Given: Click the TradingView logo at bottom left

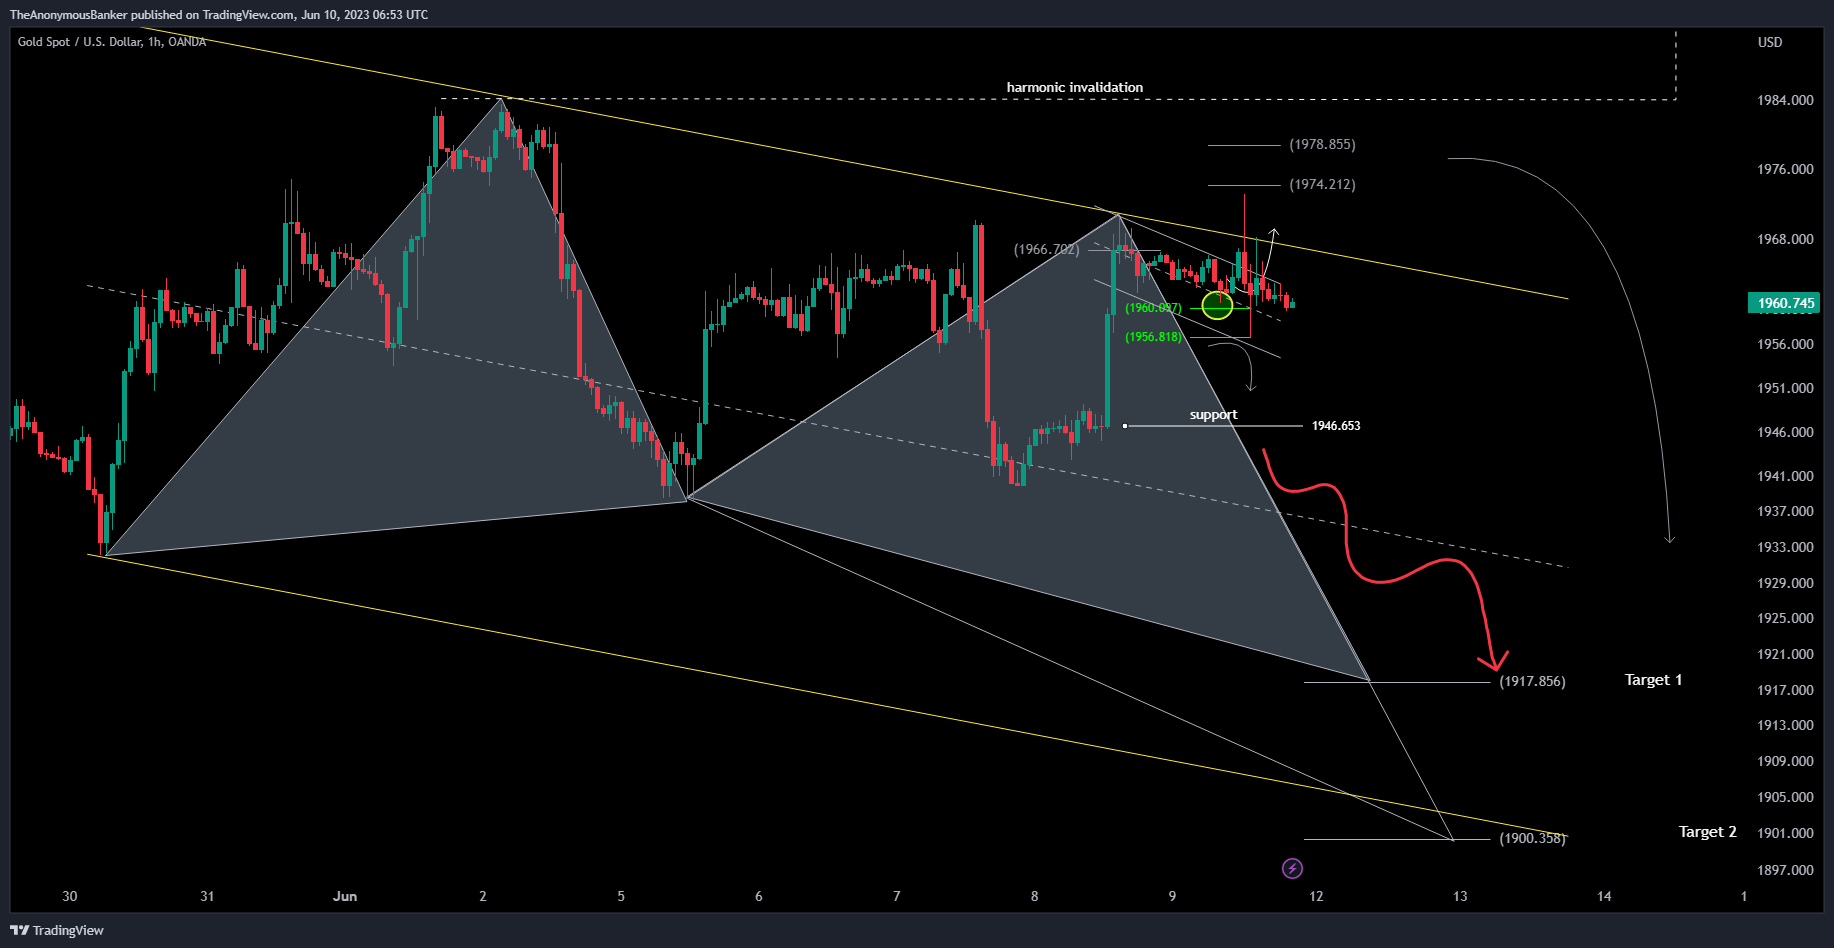Looking at the screenshot, I should point(57,930).
